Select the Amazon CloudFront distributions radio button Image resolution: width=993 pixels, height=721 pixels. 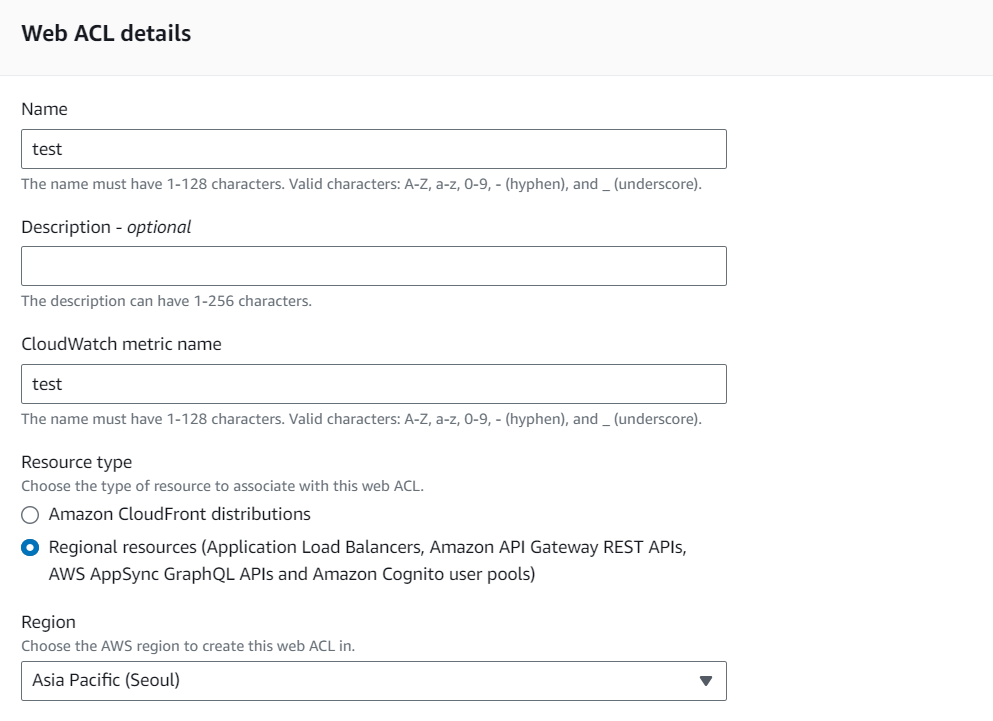click(30, 515)
